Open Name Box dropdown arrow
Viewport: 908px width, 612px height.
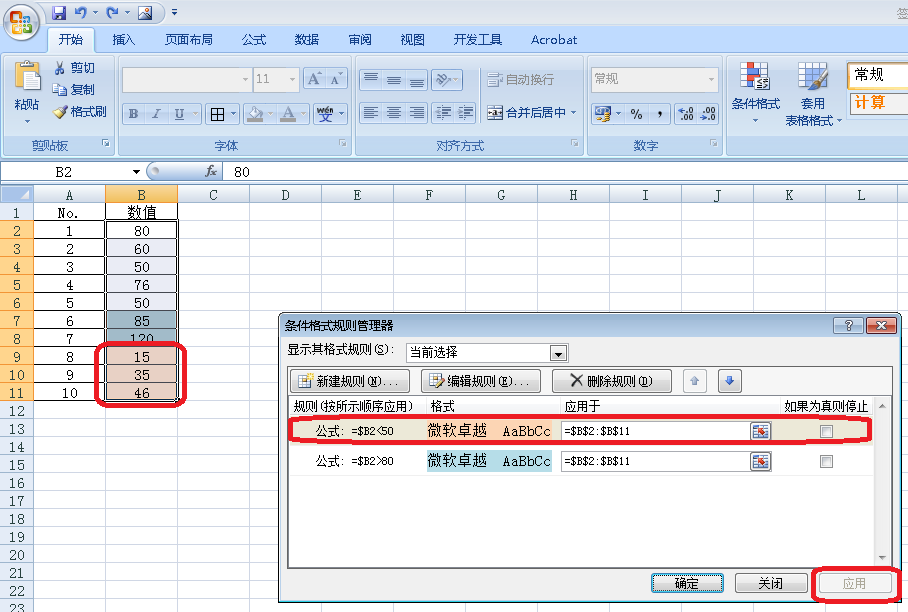coord(136,171)
